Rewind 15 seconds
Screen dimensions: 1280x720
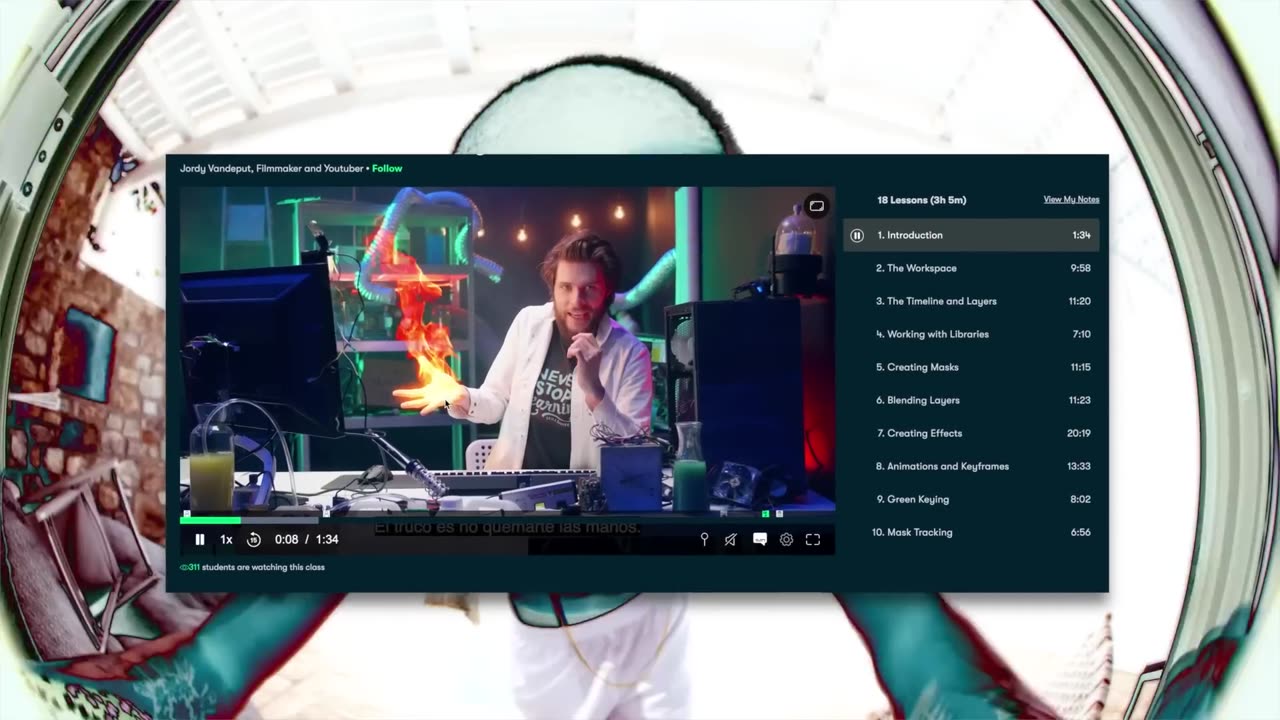[x=254, y=539]
